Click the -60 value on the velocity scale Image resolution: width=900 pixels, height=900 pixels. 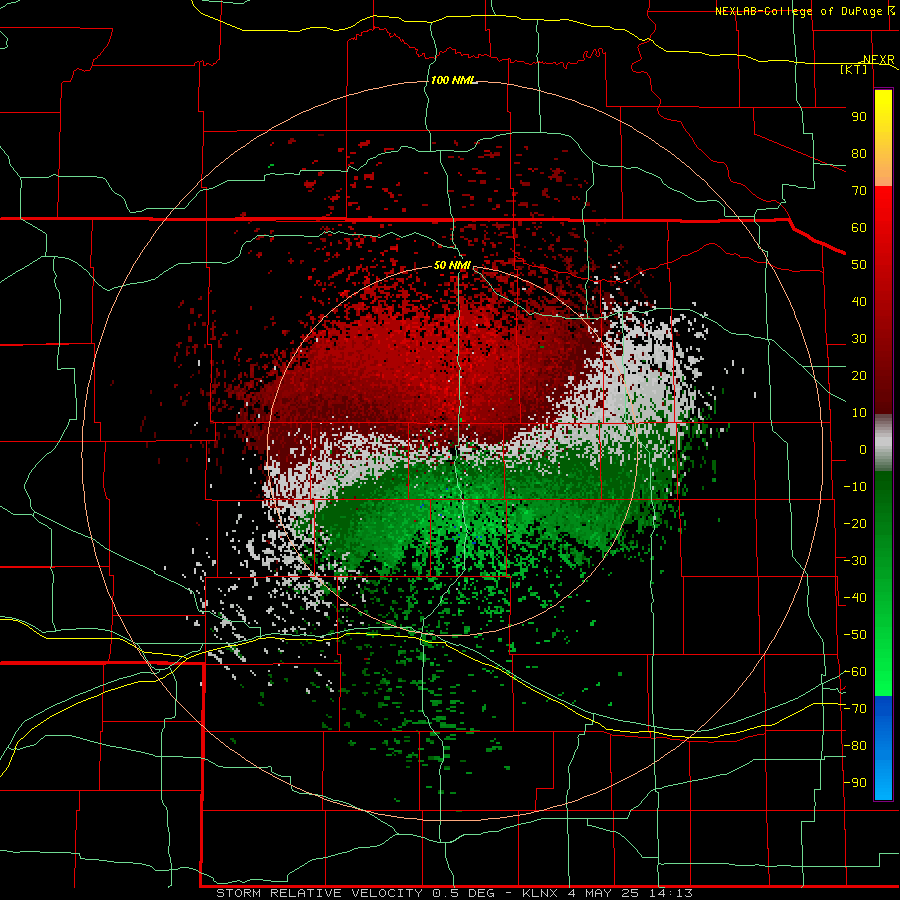coord(855,672)
